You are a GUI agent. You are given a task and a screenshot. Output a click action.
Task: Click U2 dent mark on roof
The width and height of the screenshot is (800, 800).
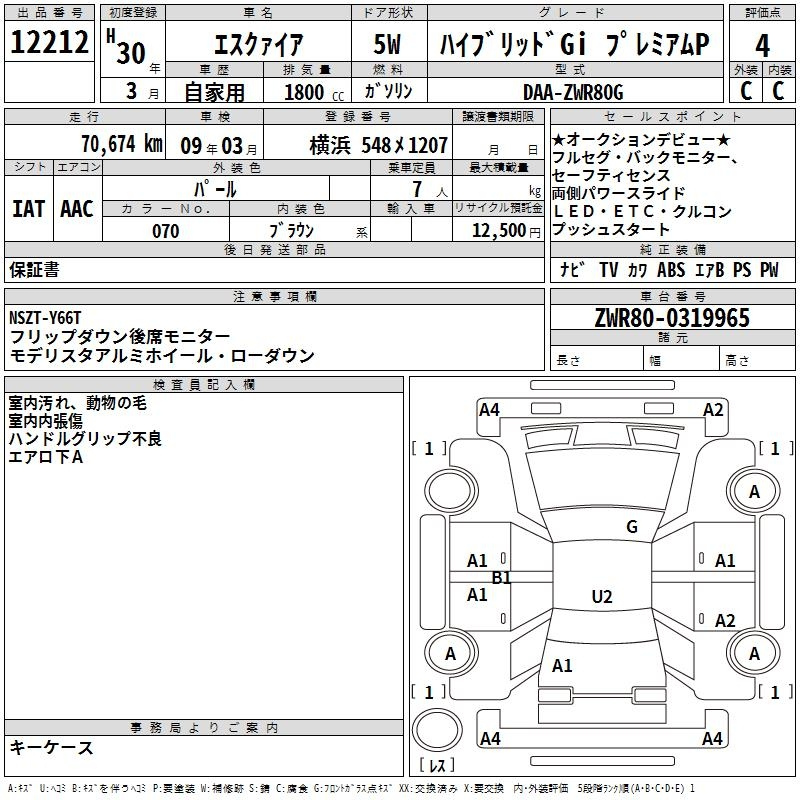[x=602, y=596]
